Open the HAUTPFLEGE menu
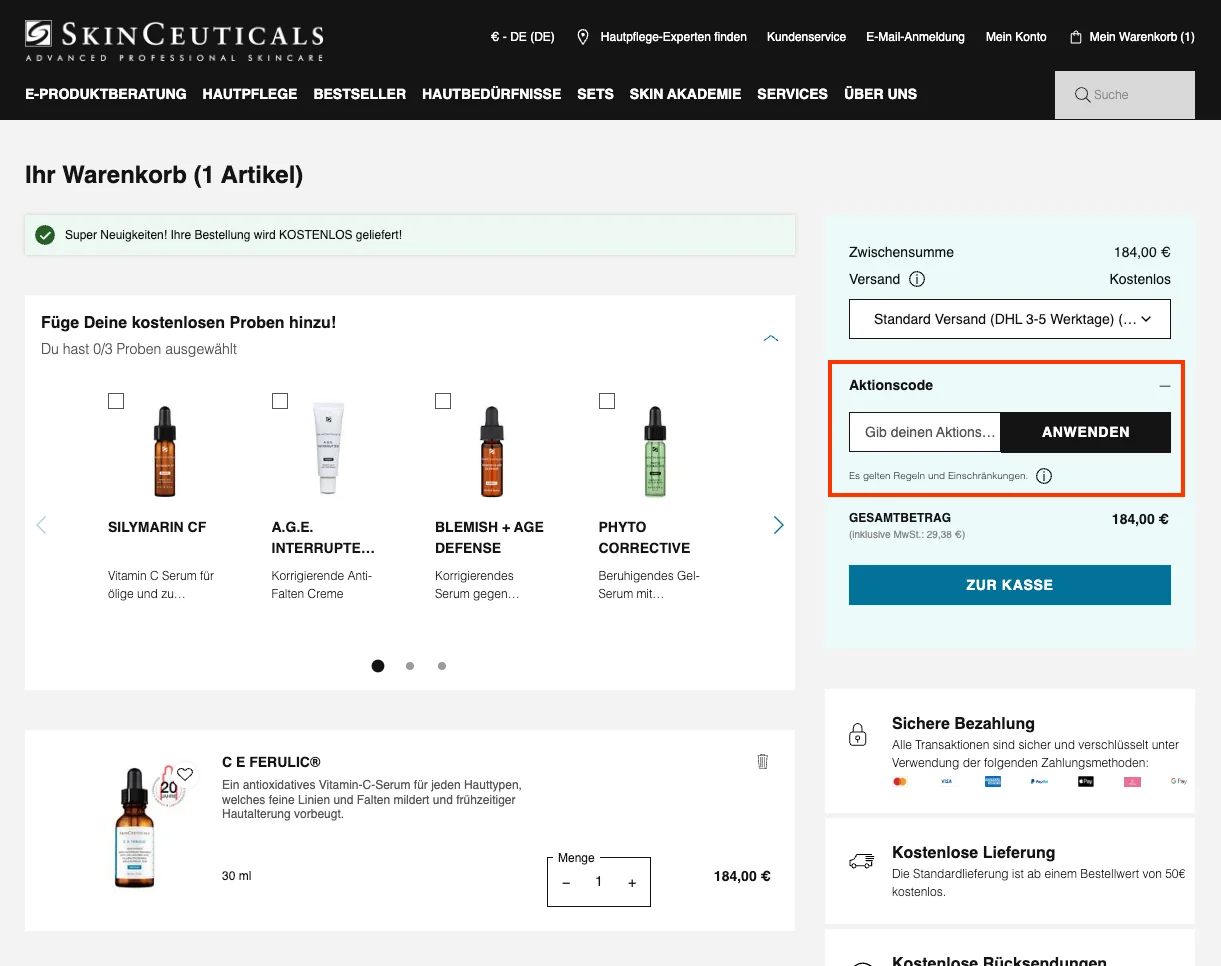The height and width of the screenshot is (966, 1221). click(x=249, y=94)
